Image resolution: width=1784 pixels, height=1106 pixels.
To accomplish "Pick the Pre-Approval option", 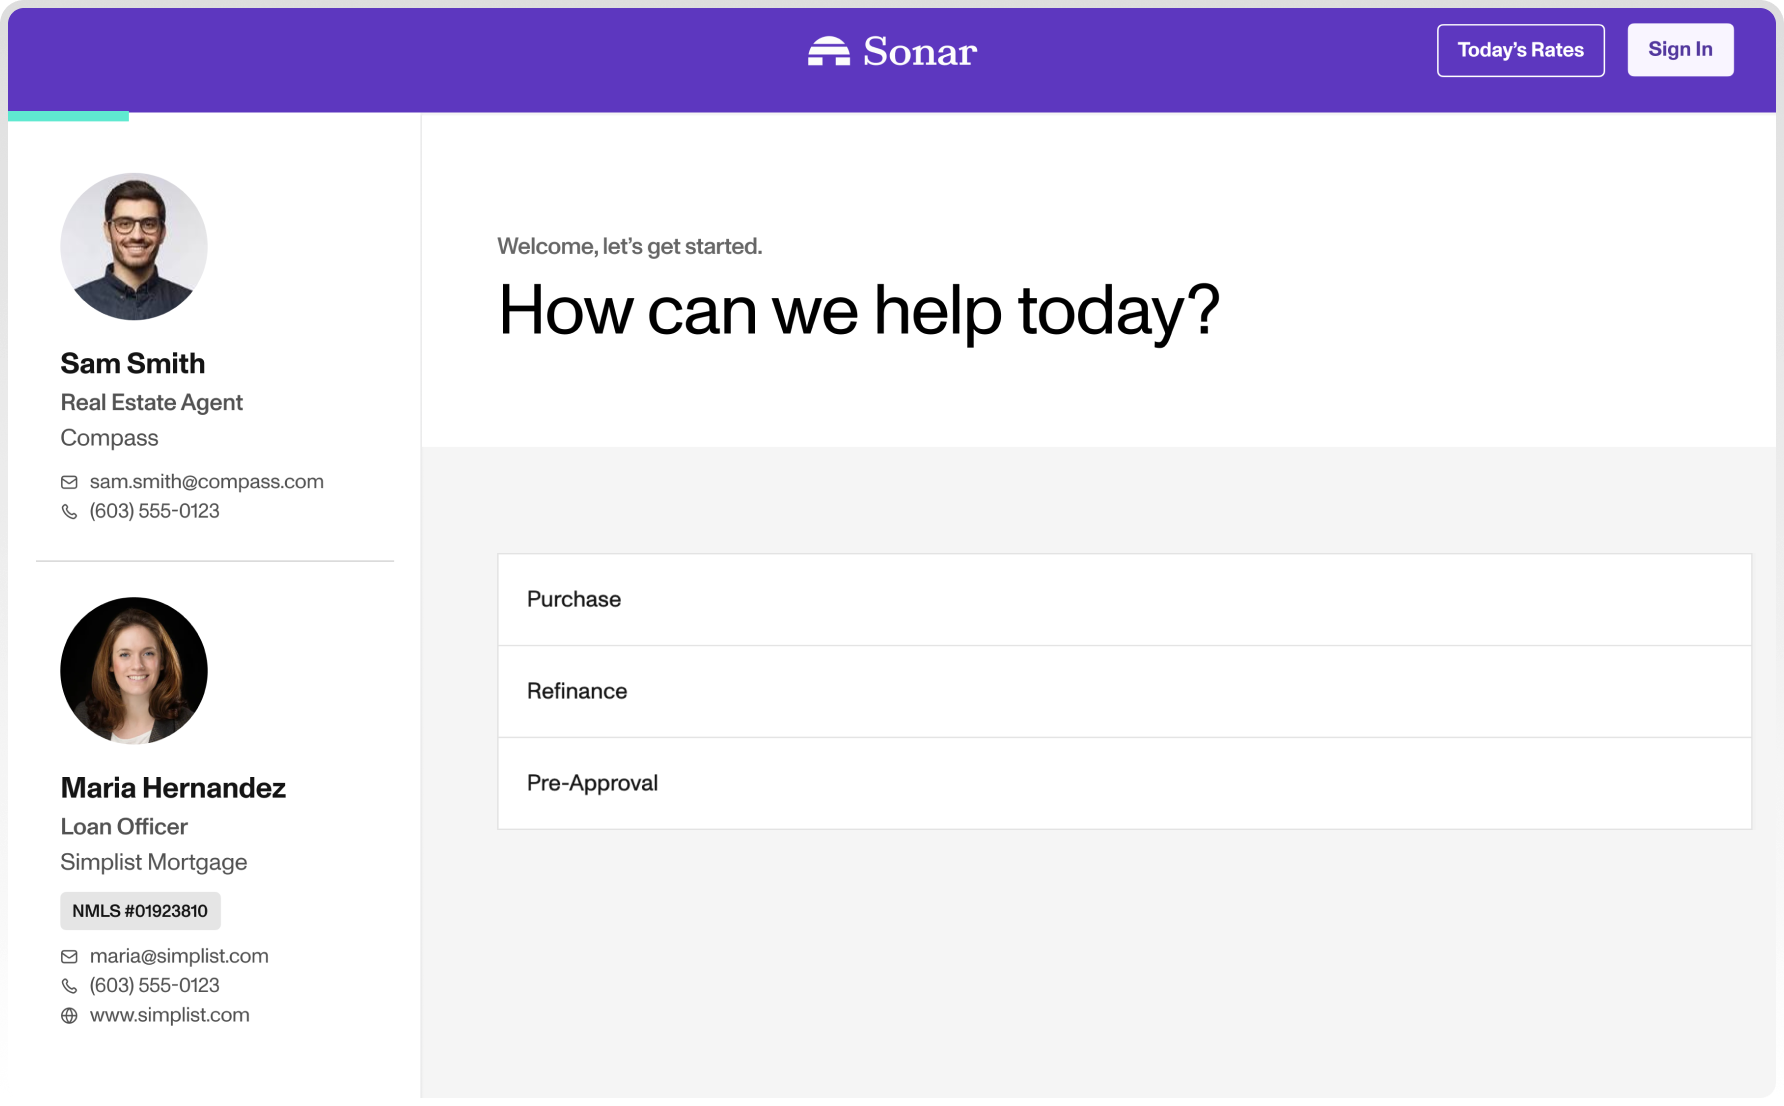I will tap(1124, 783).
